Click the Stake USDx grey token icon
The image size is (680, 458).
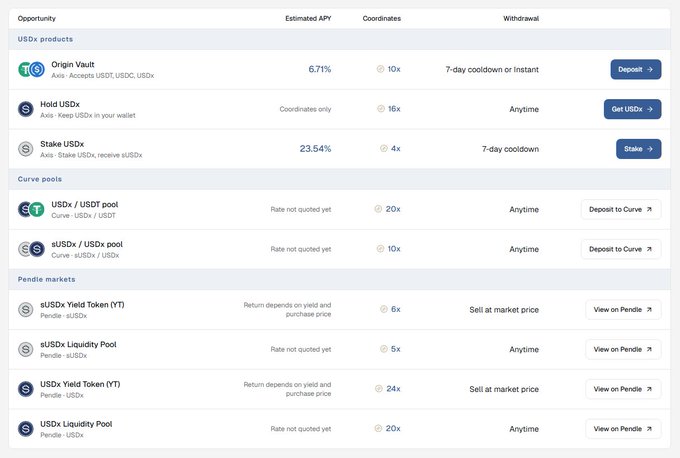[x=26, y=149]
